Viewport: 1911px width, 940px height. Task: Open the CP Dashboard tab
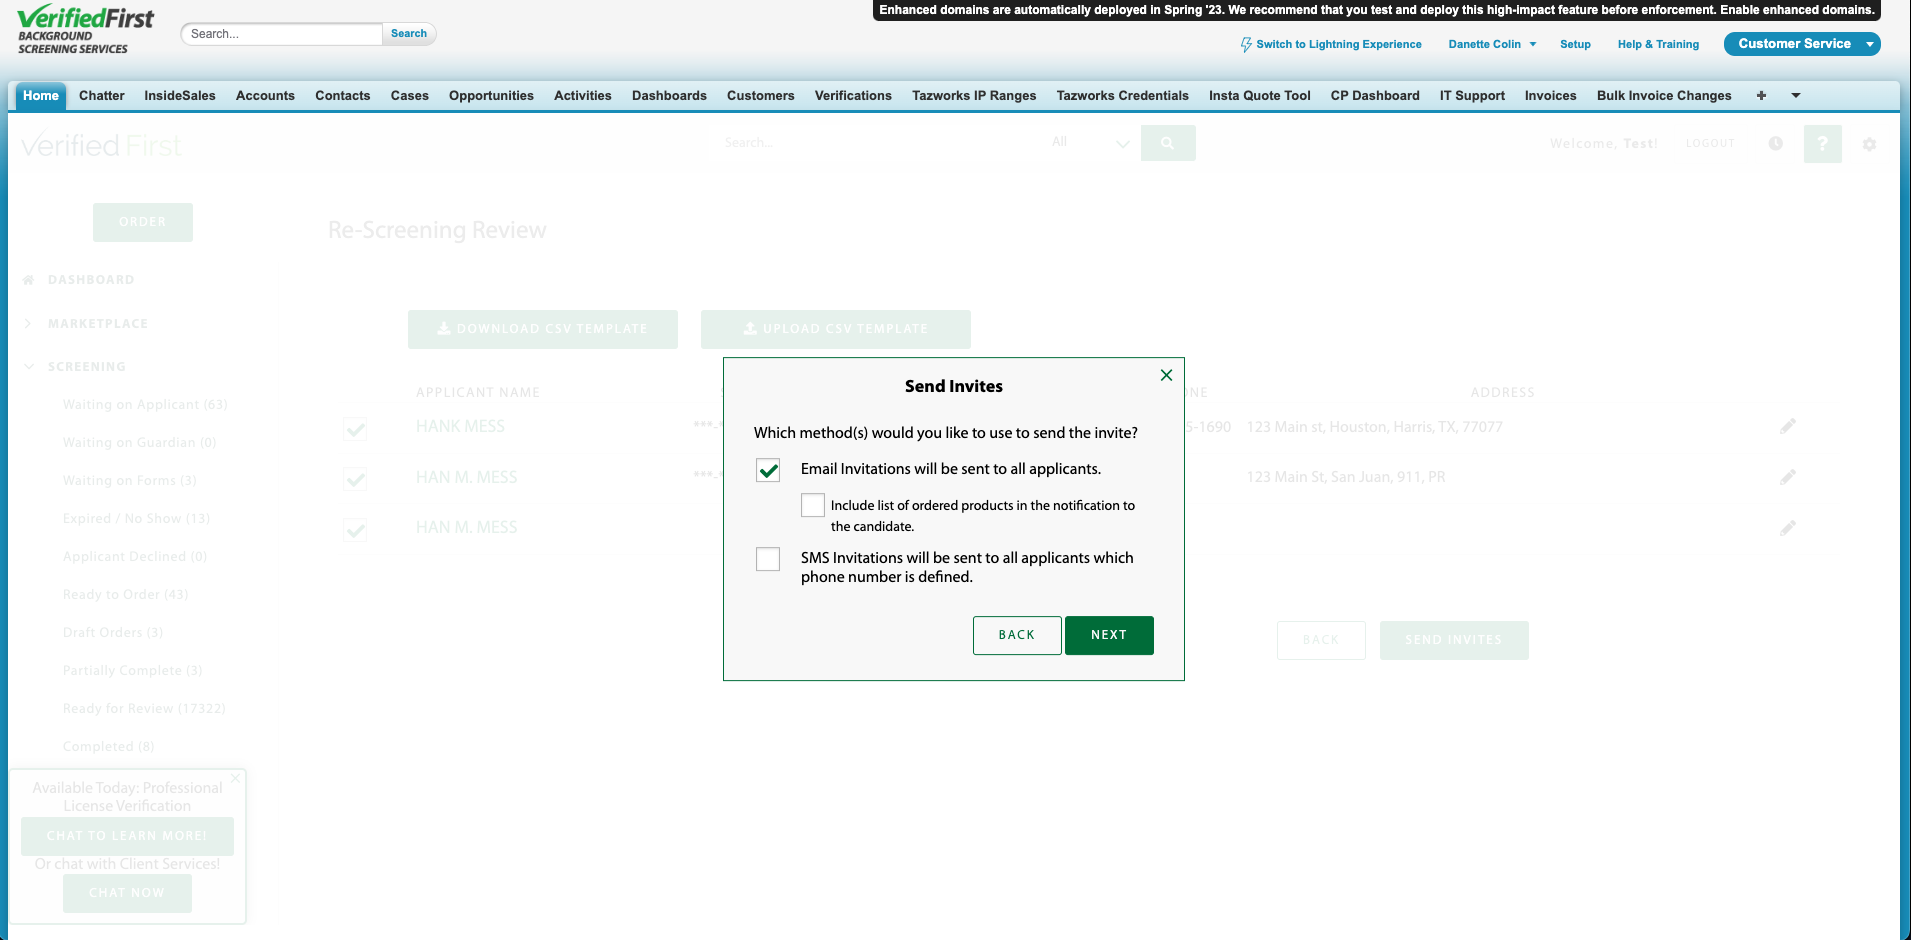point(1375,96)
